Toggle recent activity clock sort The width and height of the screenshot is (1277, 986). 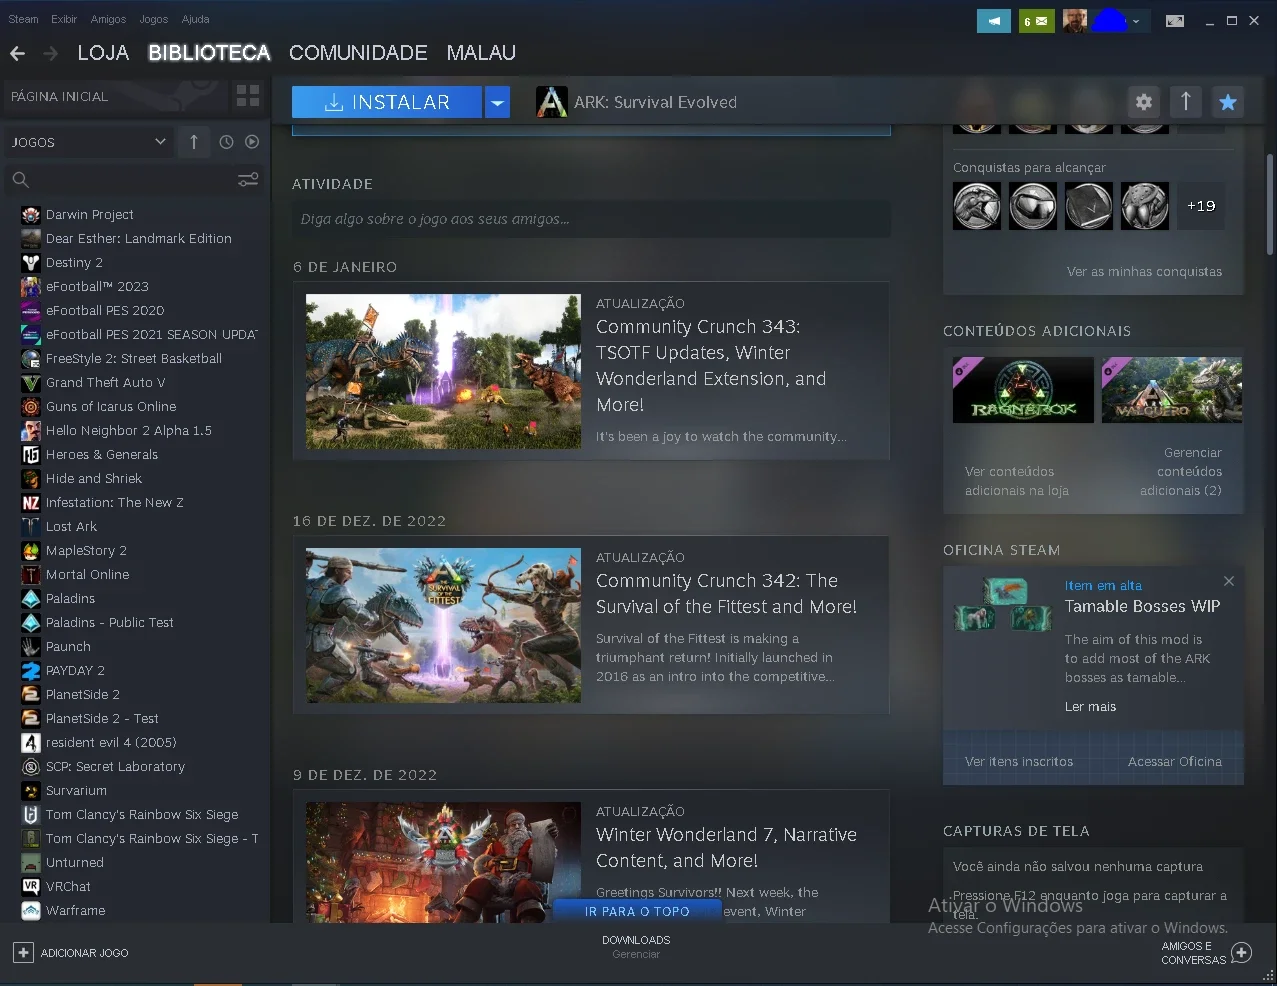click(x=226, y=142)
